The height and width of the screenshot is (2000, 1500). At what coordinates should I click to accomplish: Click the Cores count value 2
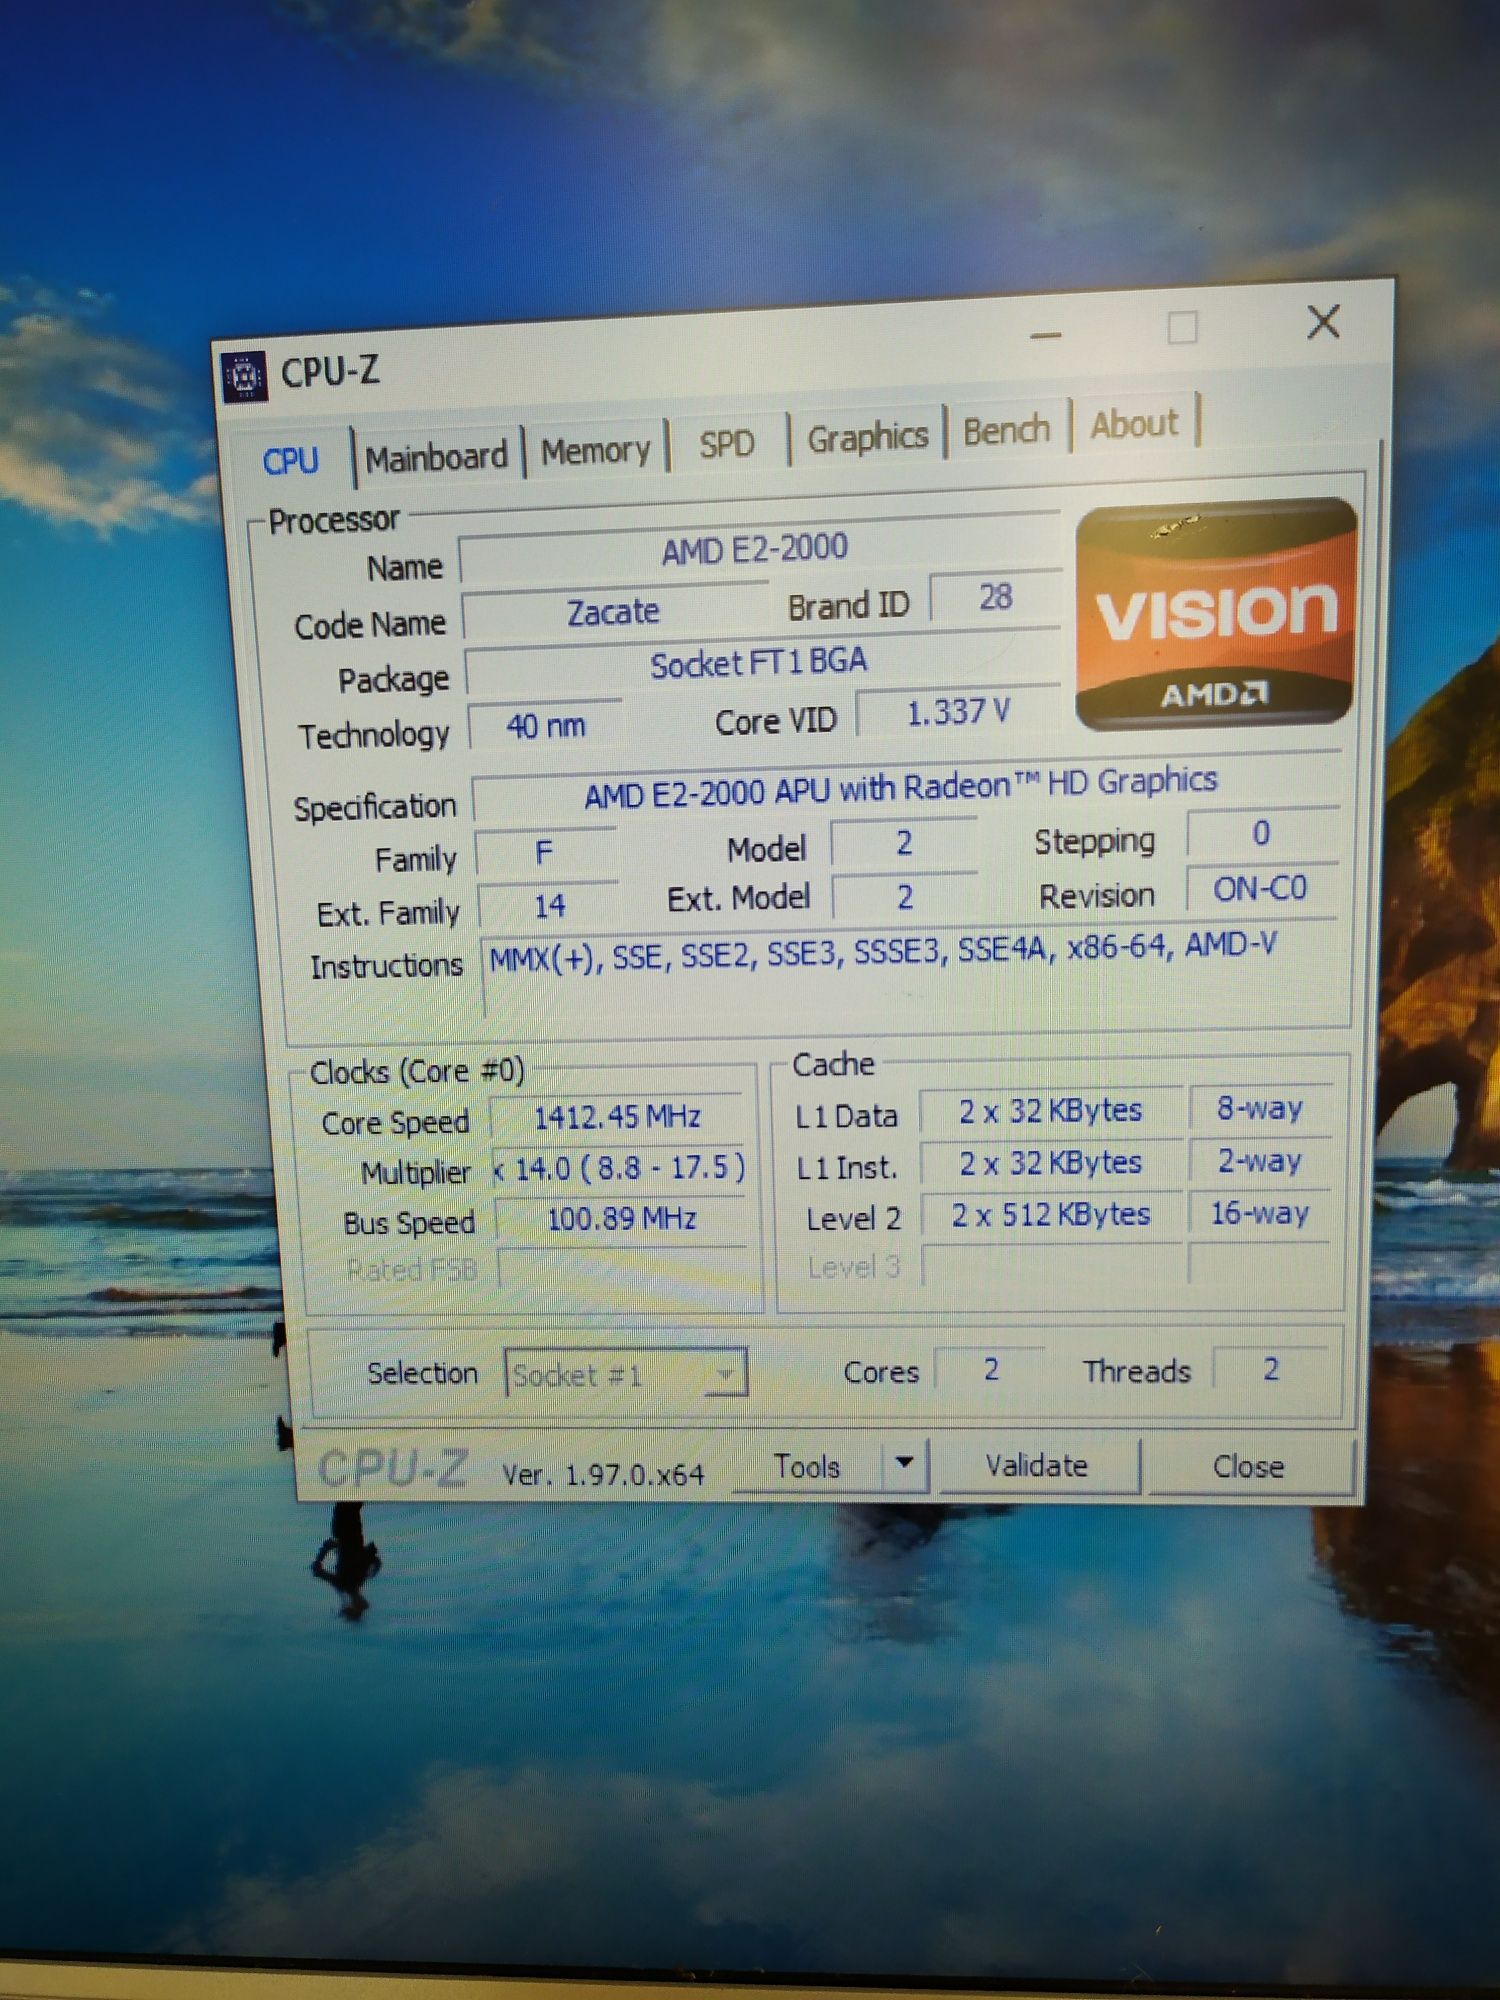coord(990,1369)
